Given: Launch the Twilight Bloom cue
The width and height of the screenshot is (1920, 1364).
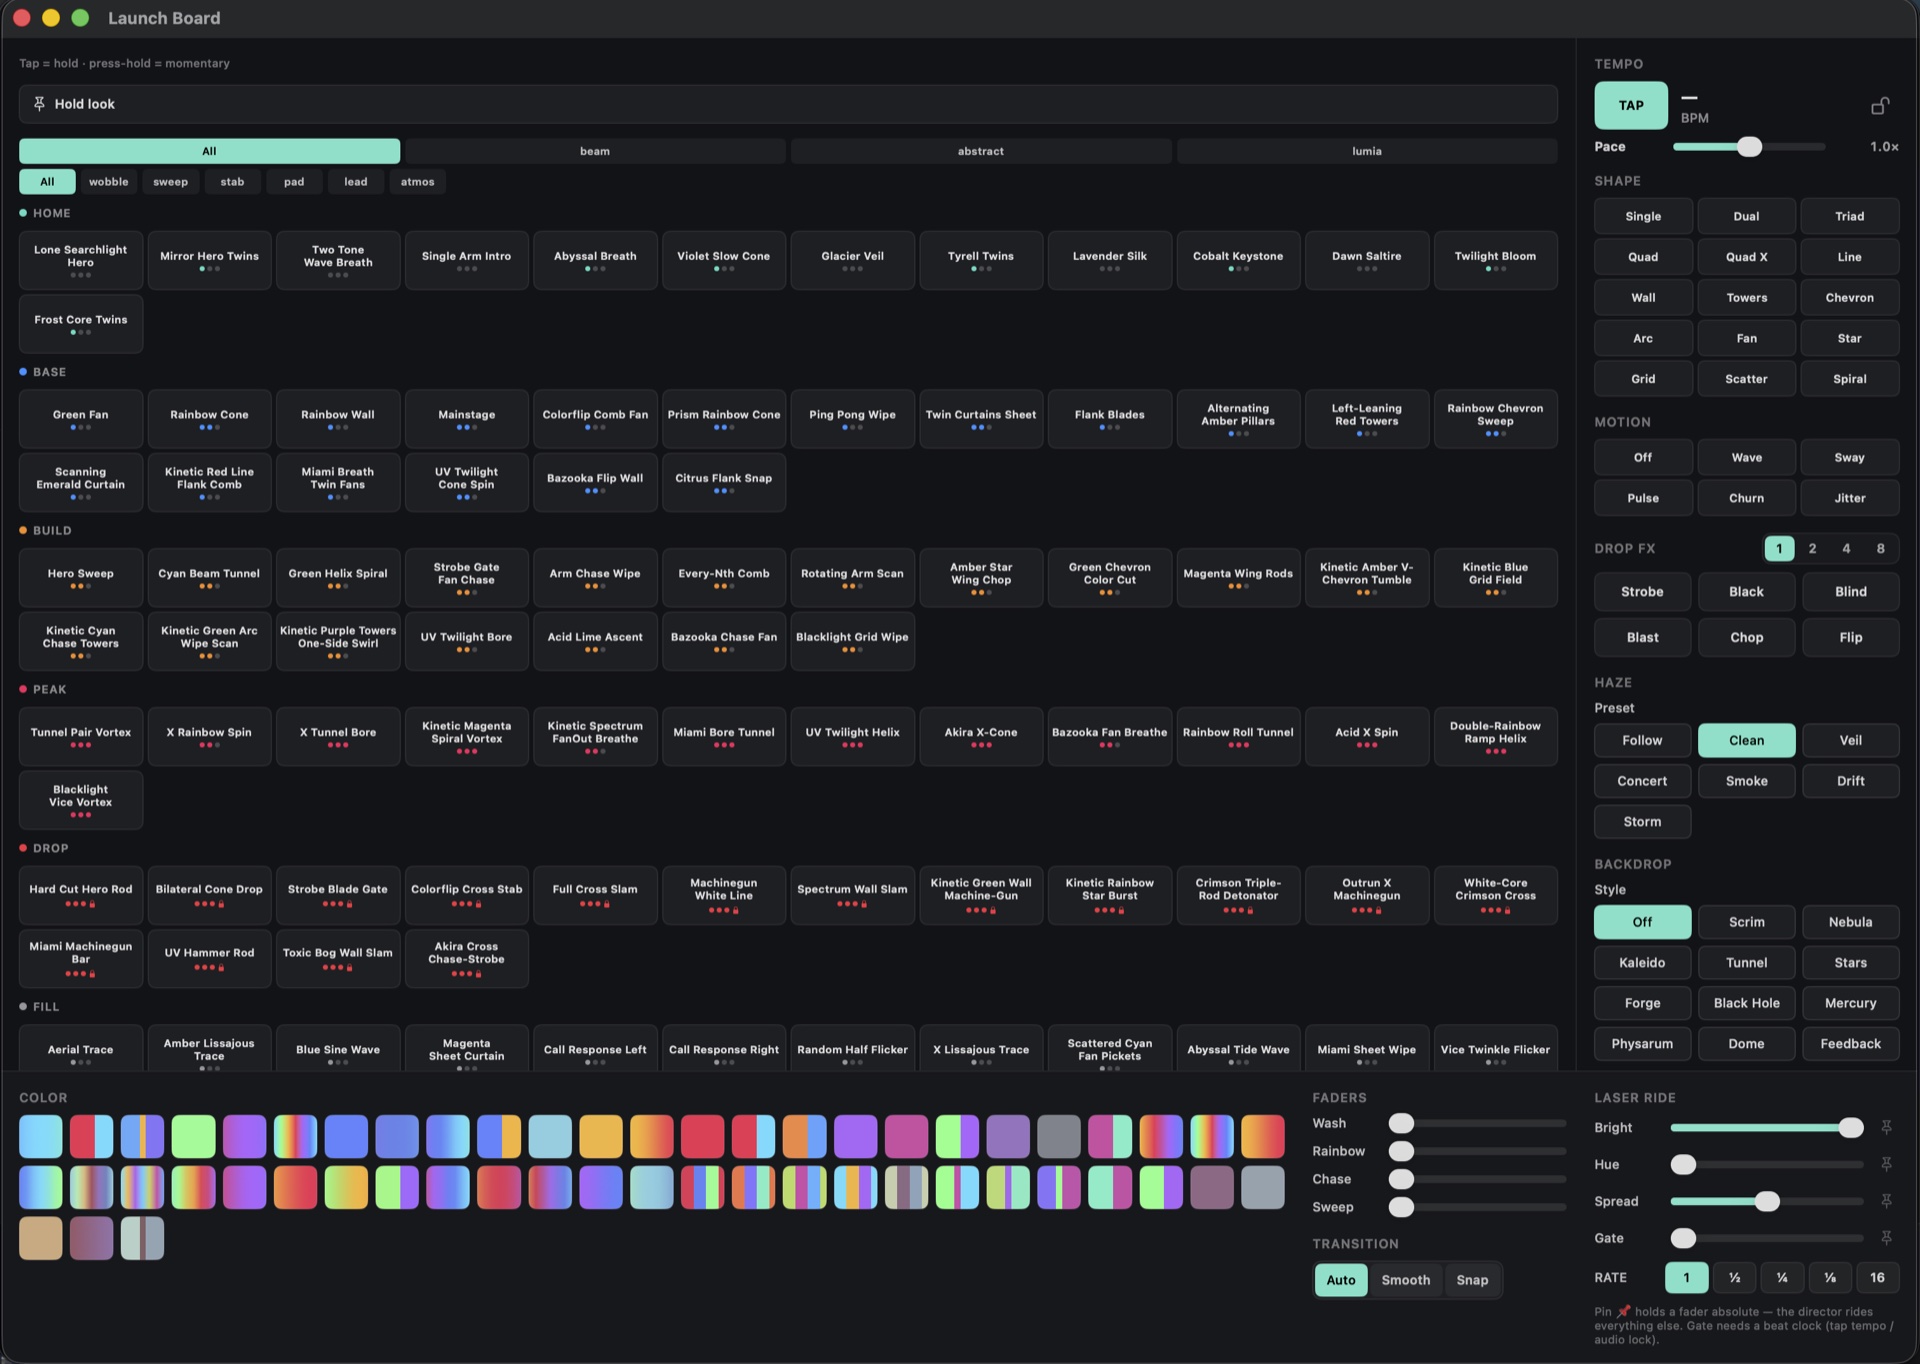Looking at the screenshot, I should [1495, 260].
